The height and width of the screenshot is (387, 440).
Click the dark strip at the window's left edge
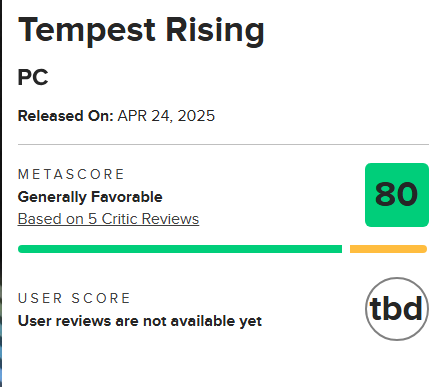tap(1, 193)
